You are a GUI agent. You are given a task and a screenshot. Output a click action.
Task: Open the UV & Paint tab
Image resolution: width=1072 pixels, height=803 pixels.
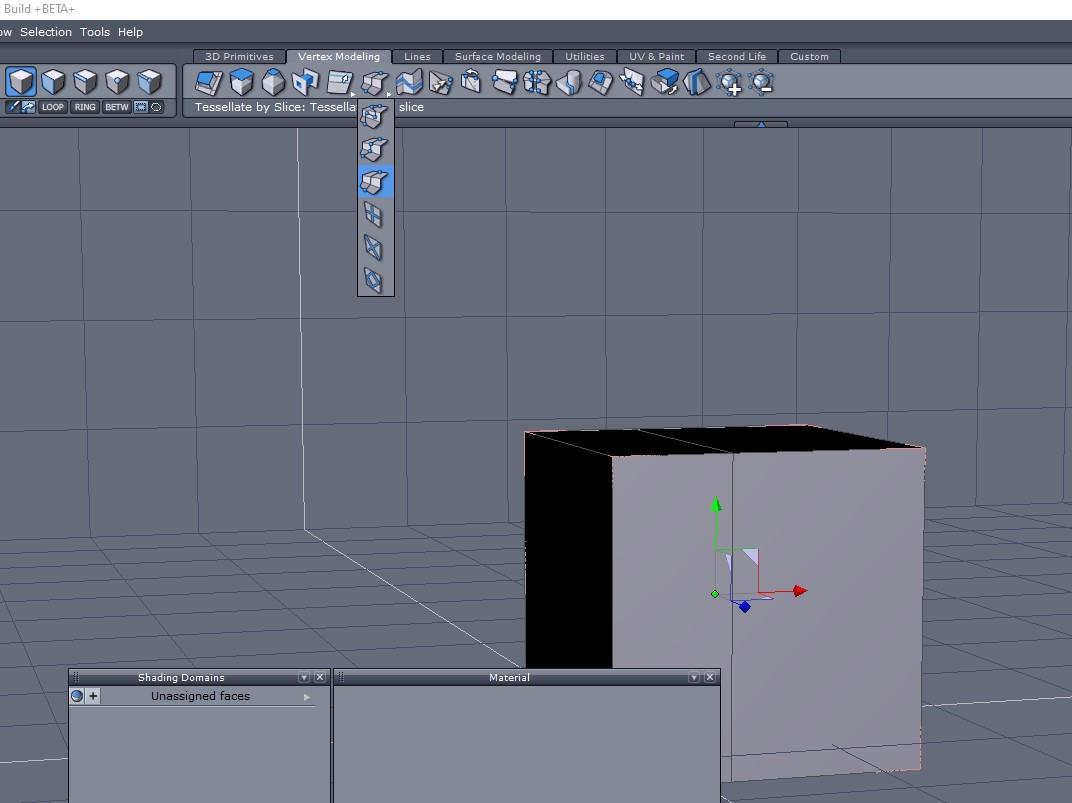click(x=656, y=57)
